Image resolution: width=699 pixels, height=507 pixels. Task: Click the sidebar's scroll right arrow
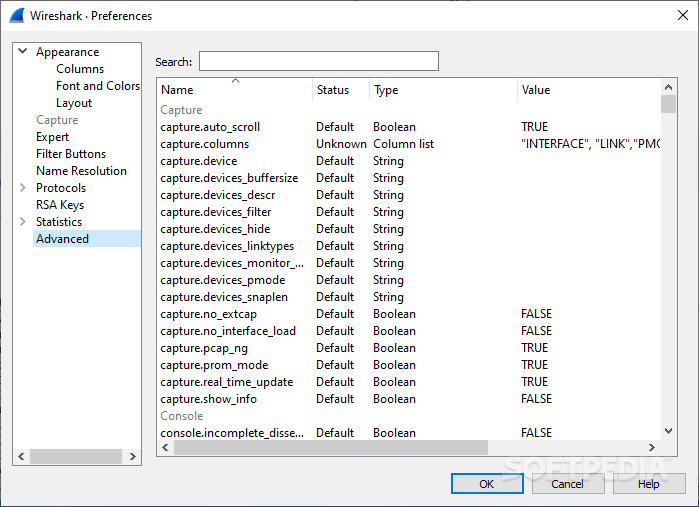[x=132, y=456]
